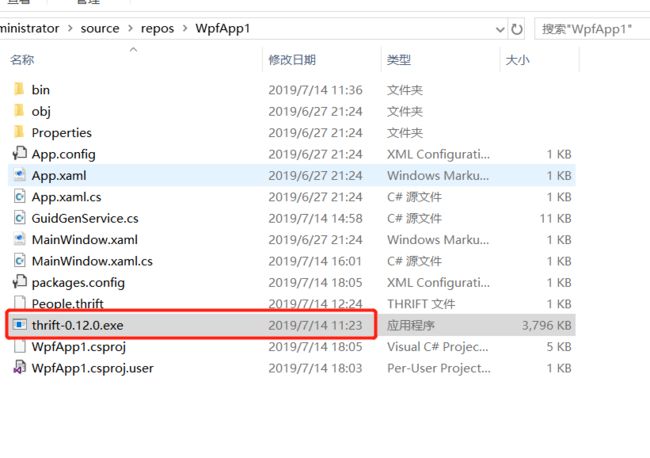Select the MainWindow.xaml.cs file name
The height and width of the screenshot is (458, 650).
(x=92, y=261)
